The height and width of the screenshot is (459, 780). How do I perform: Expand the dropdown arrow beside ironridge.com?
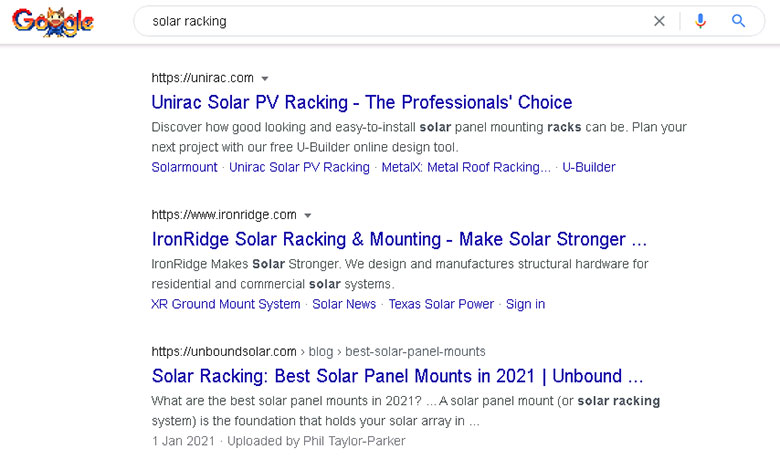tap(308, 215)
